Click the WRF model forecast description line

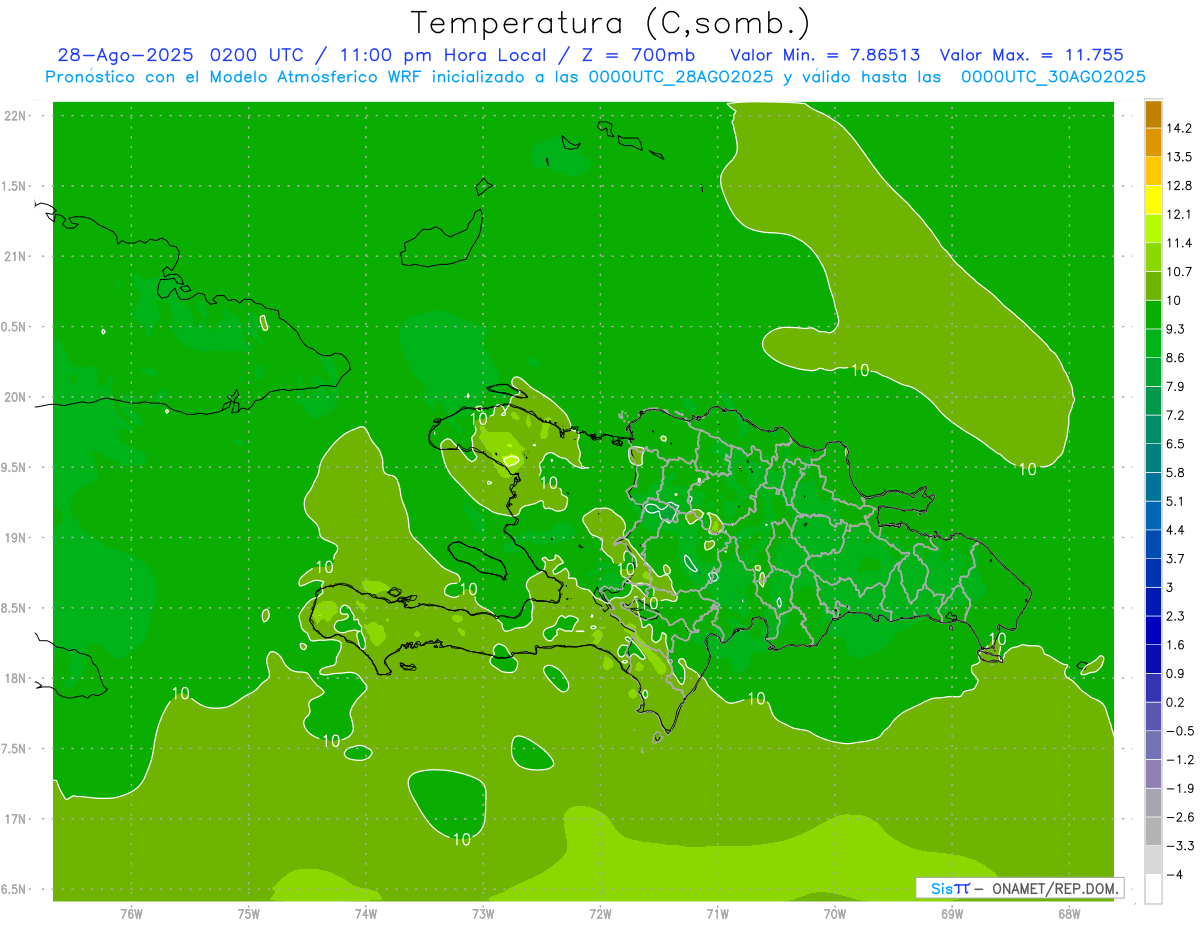coord(595,77)
